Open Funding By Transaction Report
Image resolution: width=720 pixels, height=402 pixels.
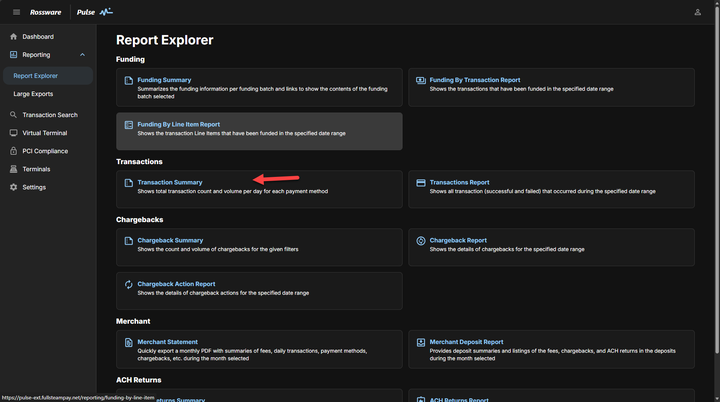pos(474,80)
